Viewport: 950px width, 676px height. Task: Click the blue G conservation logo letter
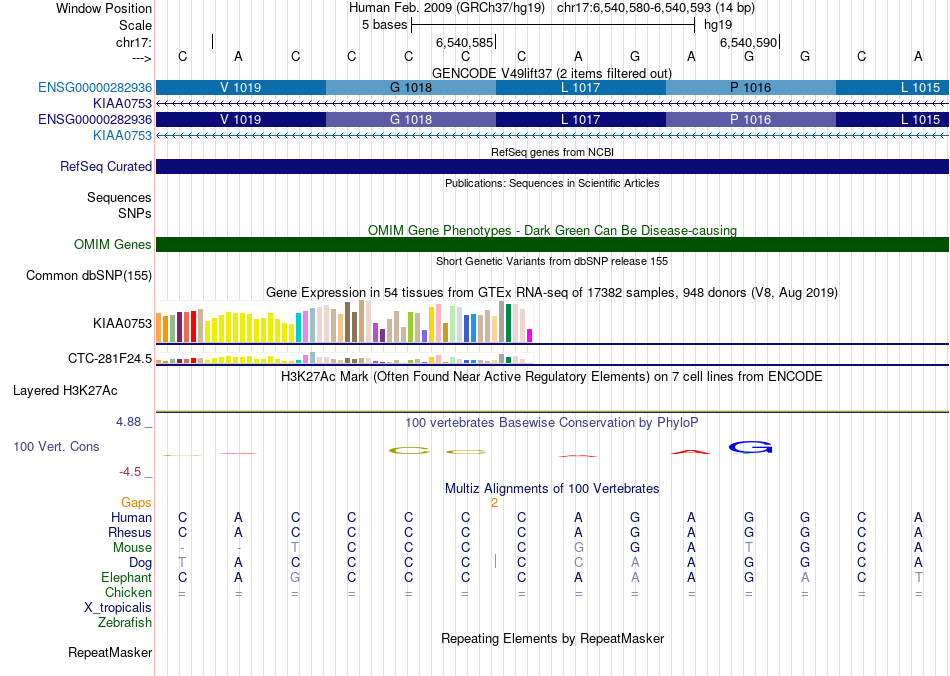750,447
